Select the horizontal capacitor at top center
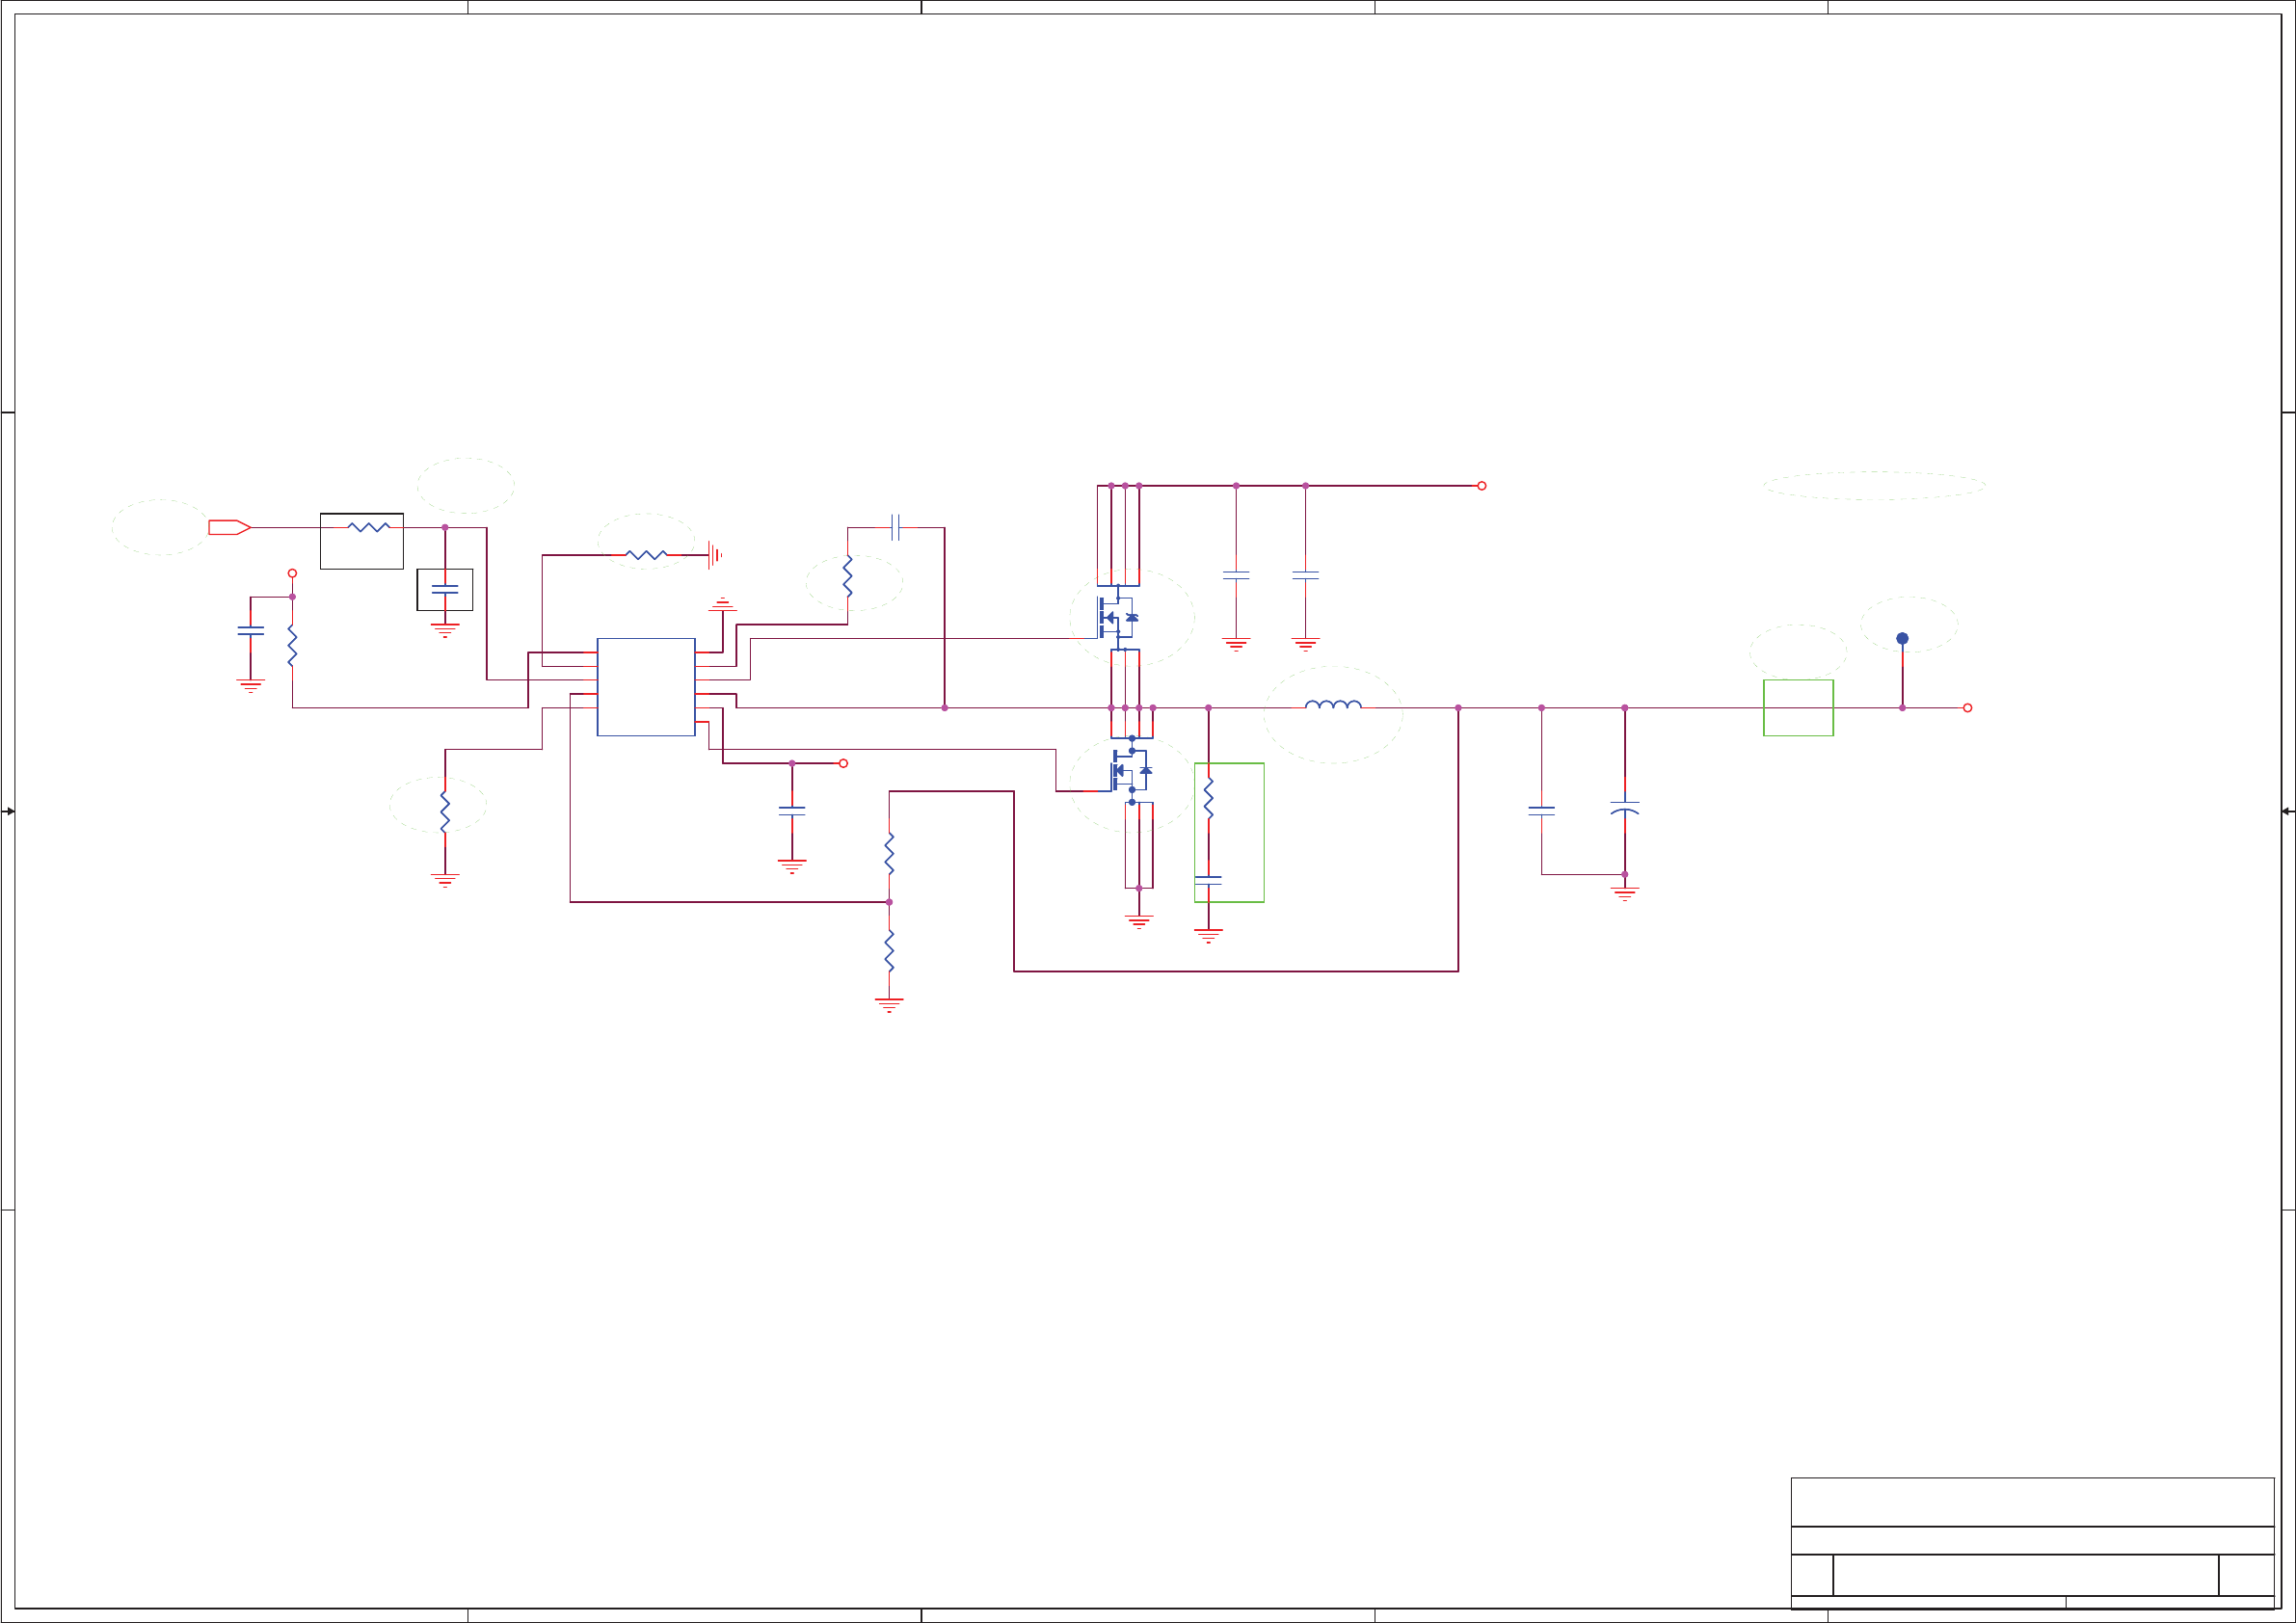The height and width of the screenshot is (1623, 2296). [895, 527]
